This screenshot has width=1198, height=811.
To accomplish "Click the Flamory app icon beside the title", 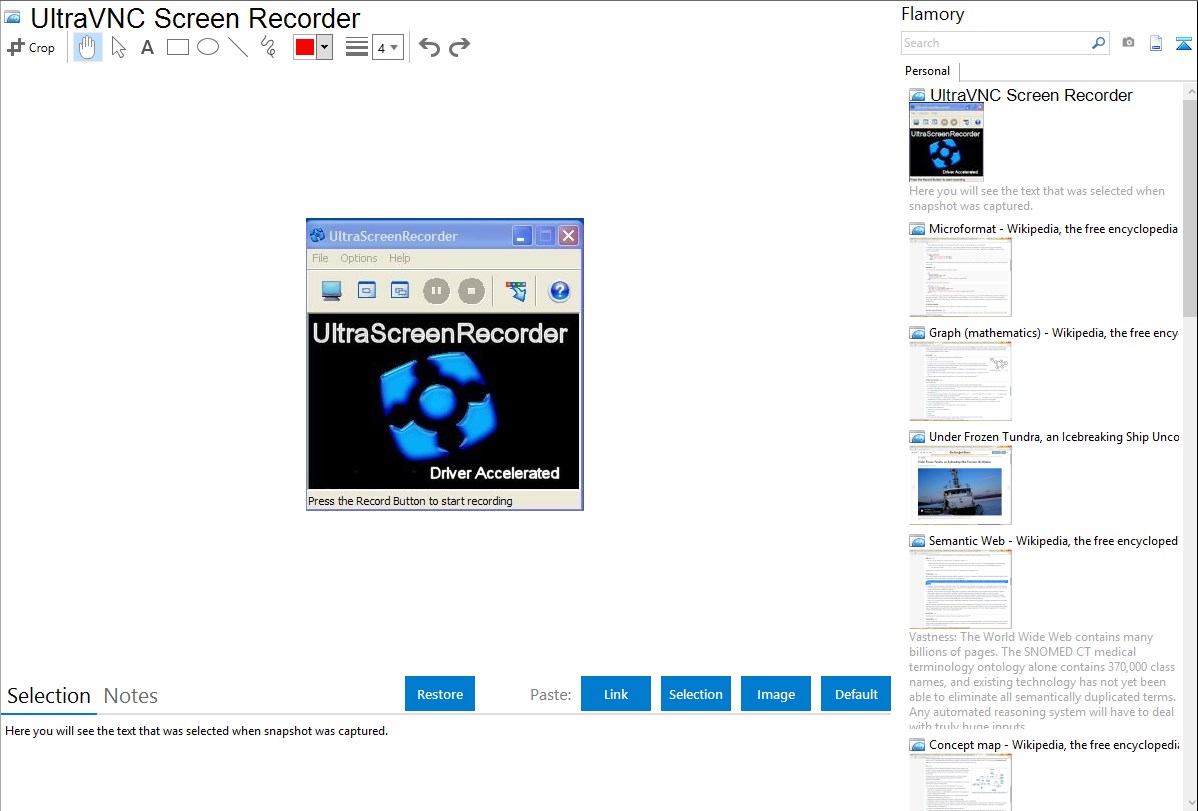I will coord(12,17).
